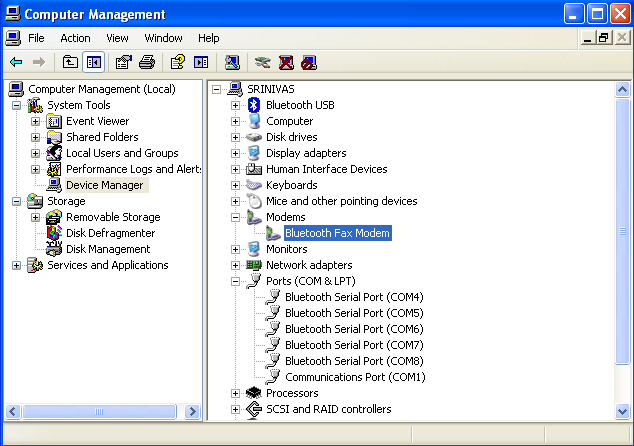Click the device list scroll up arrow
Viewport: 634px width, 446px height.
622,89
